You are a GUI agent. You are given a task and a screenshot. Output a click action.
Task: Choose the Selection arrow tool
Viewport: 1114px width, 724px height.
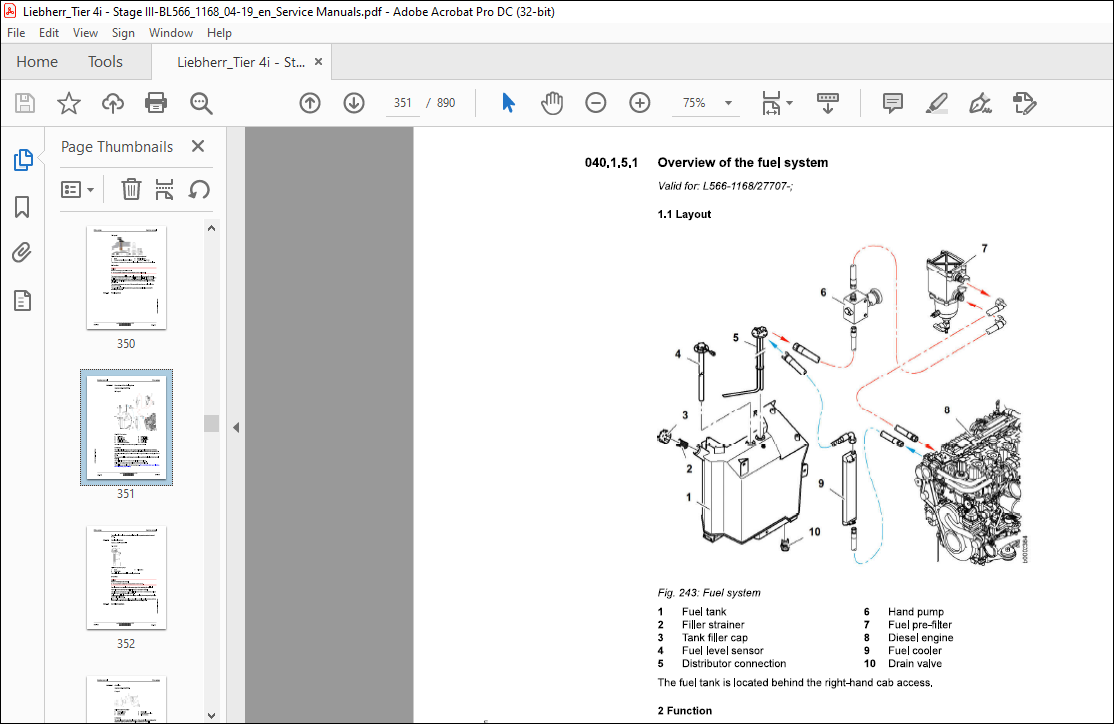508,103
